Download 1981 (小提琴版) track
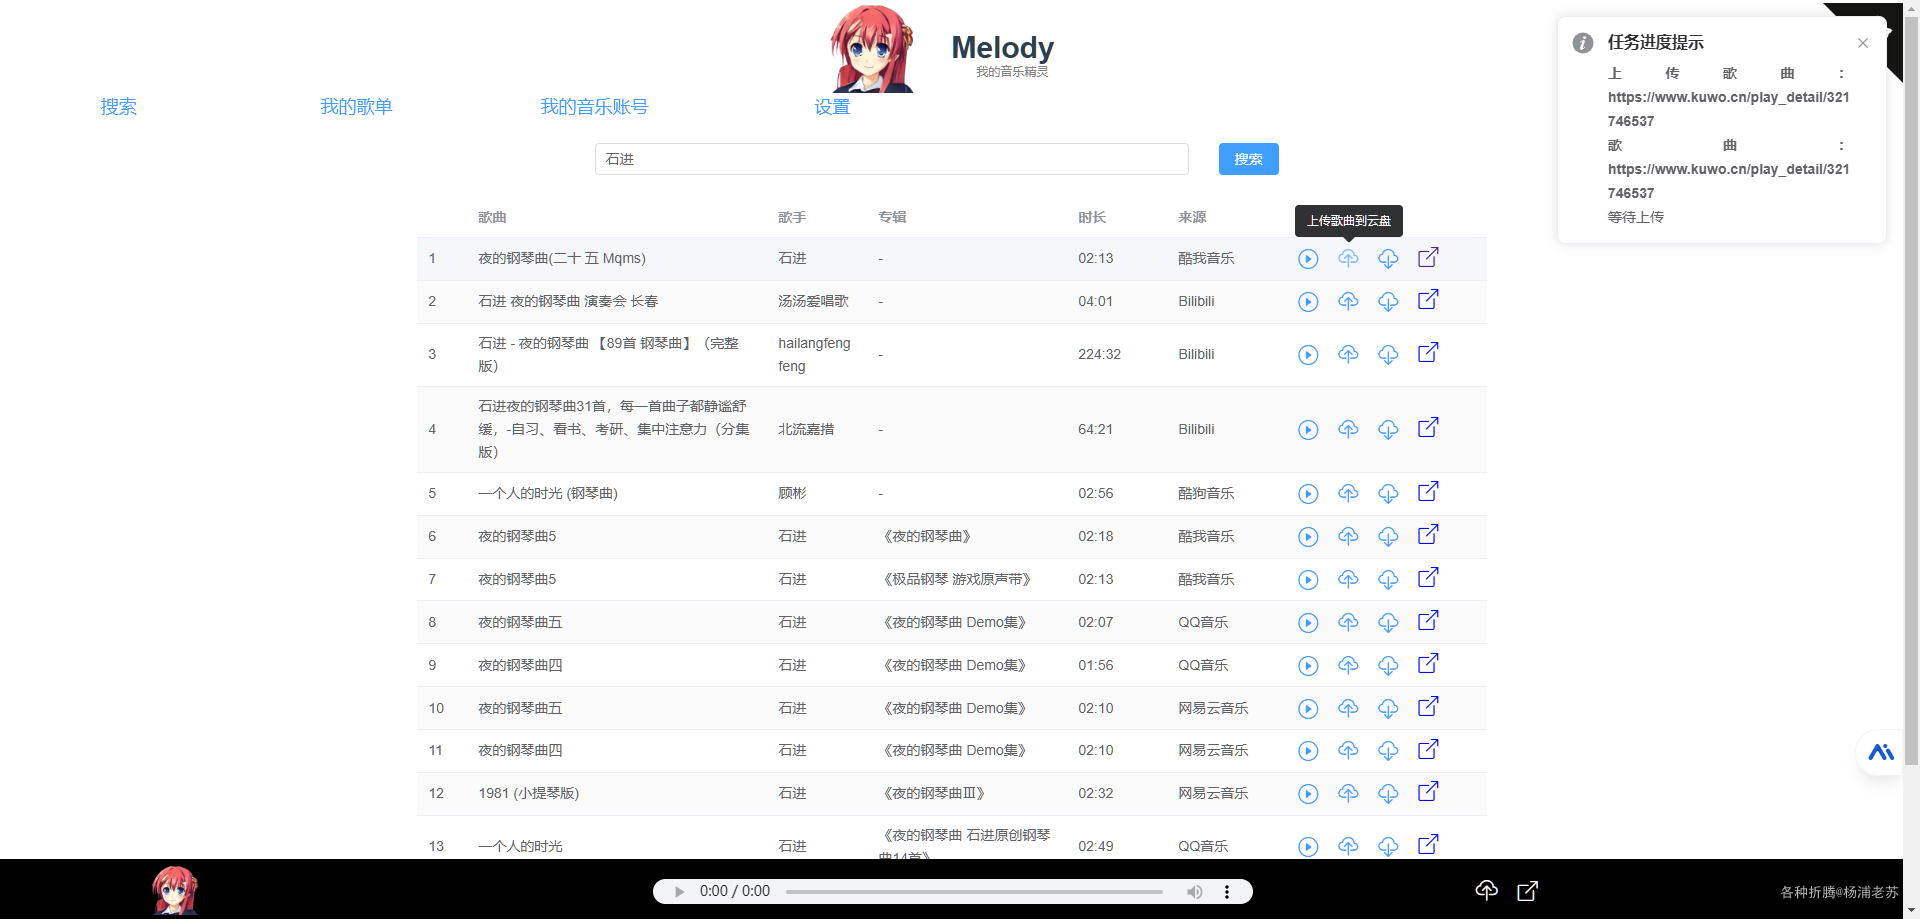Viewport: 1920px width, 919px height. [1388, 794]
